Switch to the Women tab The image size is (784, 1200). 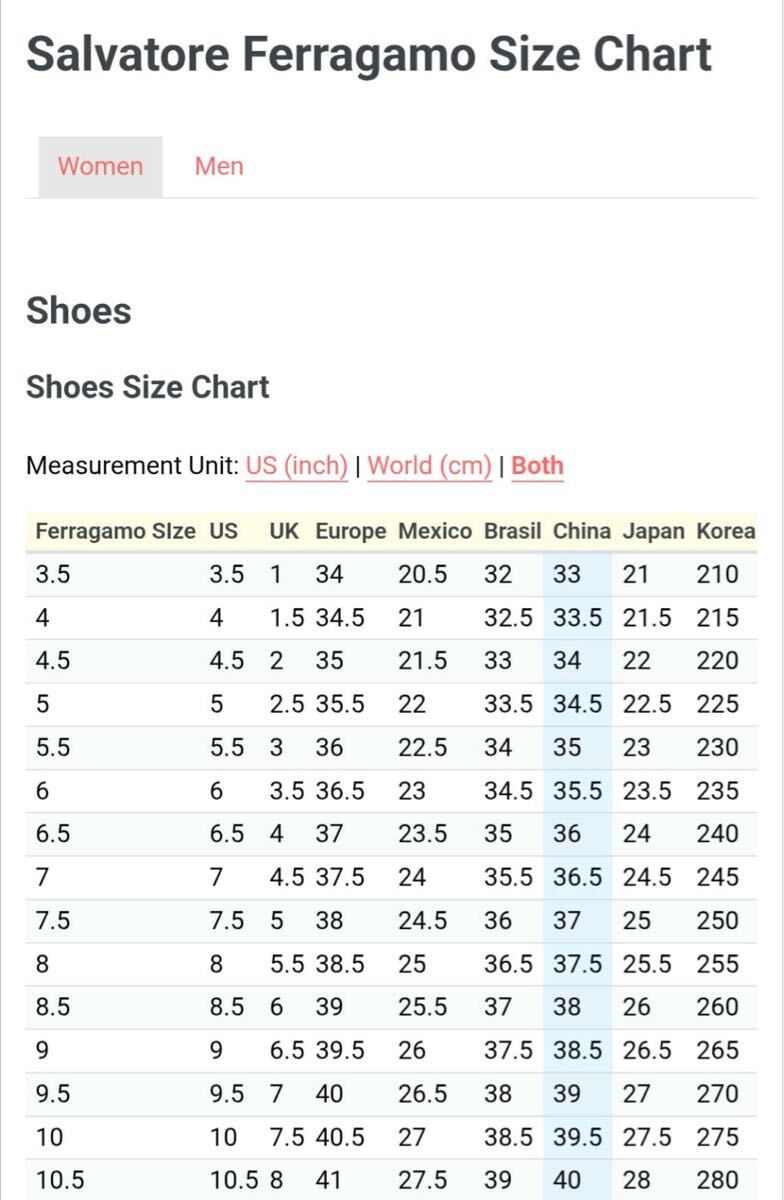(x=100, y=166)
